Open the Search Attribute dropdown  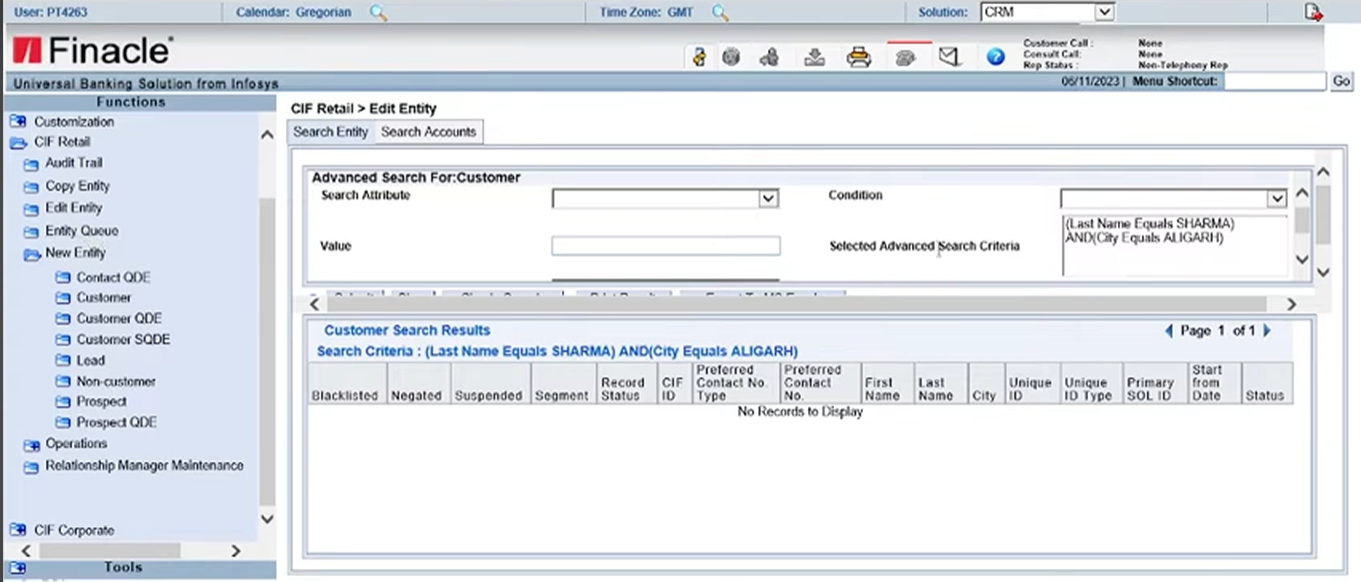point(767,199)
